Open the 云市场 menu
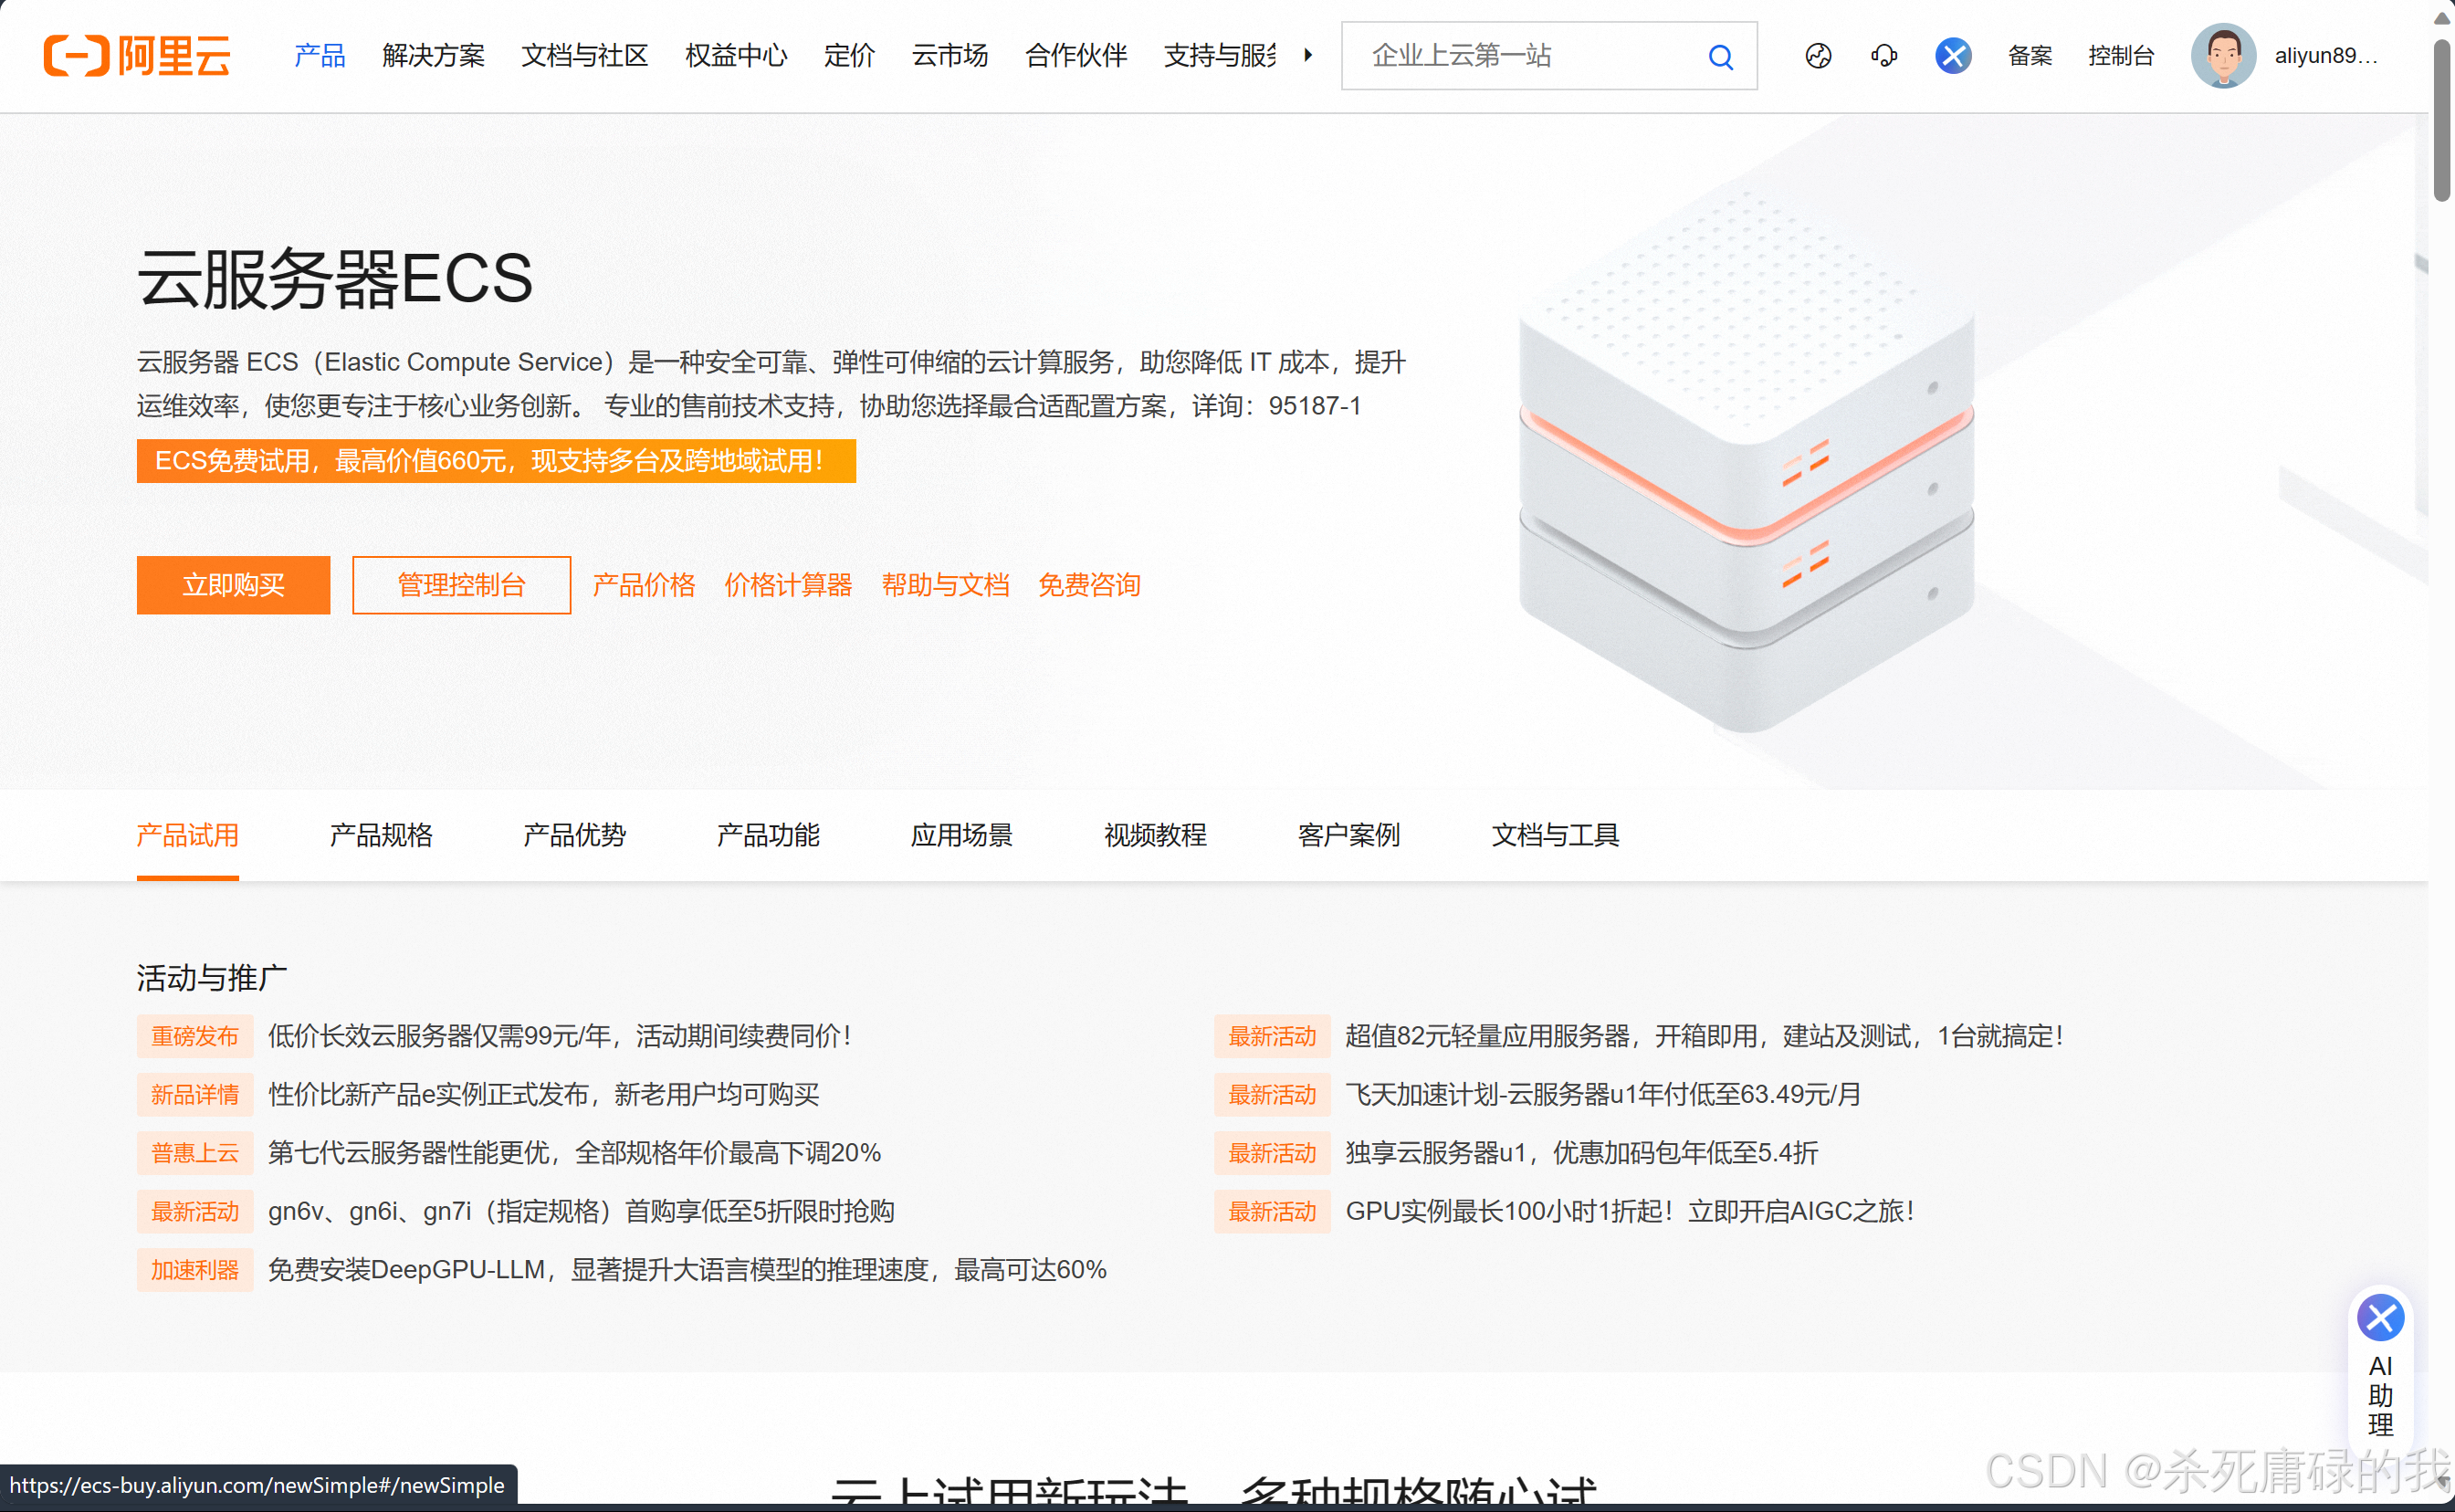Screen dimensions: 2455x1512 point(949,55)
